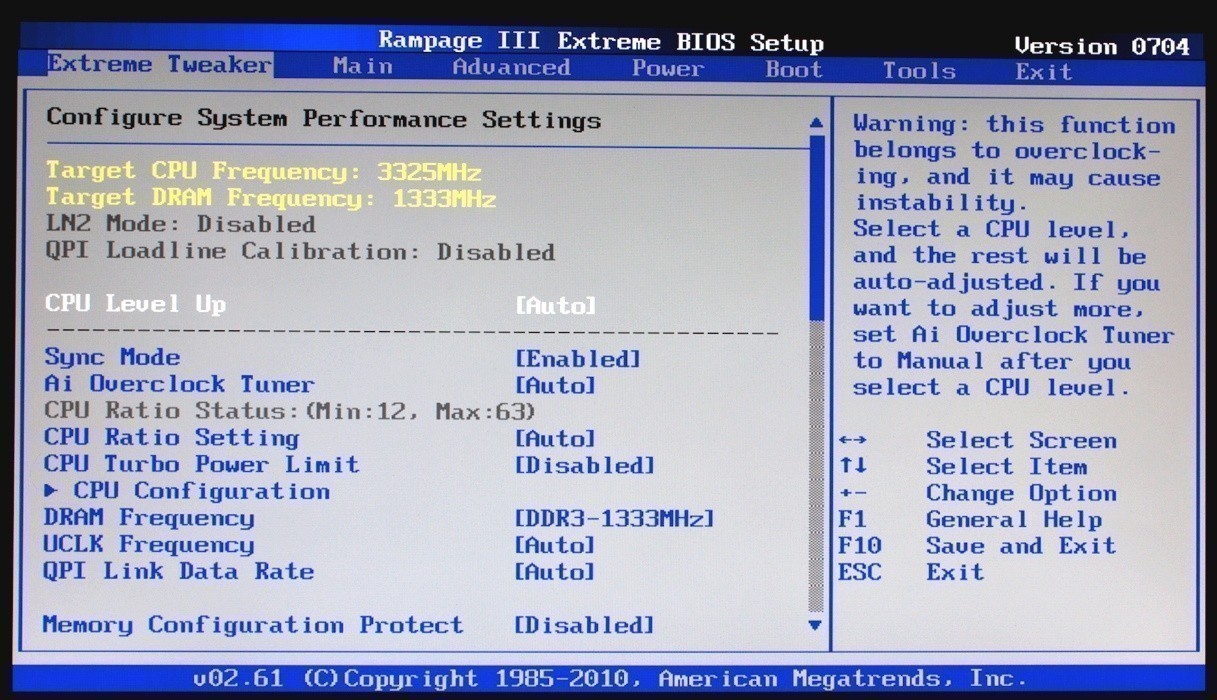Click the settings list scrollbar track

pyautogui.click(x=816, y=374)
